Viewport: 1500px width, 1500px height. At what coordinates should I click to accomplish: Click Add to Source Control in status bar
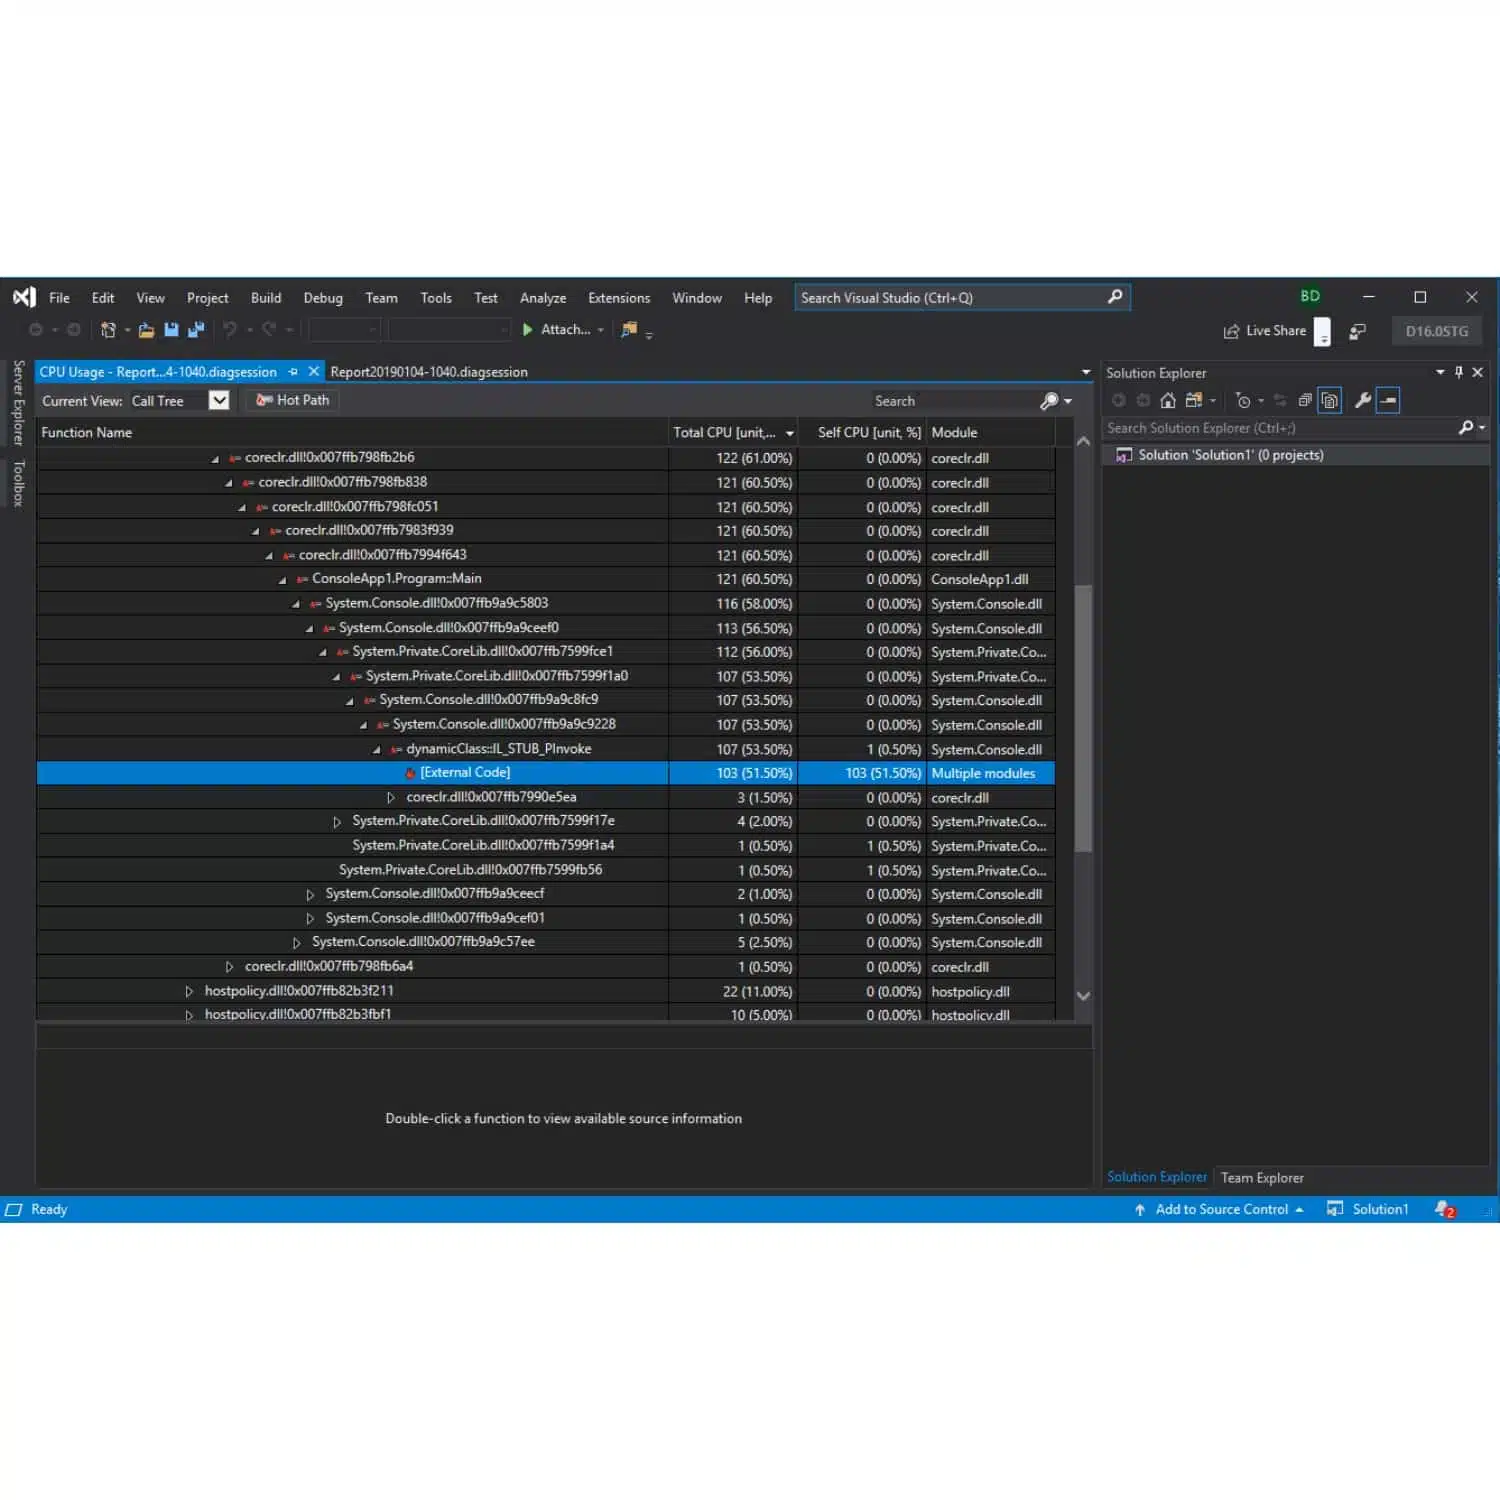[1220, 1210]
